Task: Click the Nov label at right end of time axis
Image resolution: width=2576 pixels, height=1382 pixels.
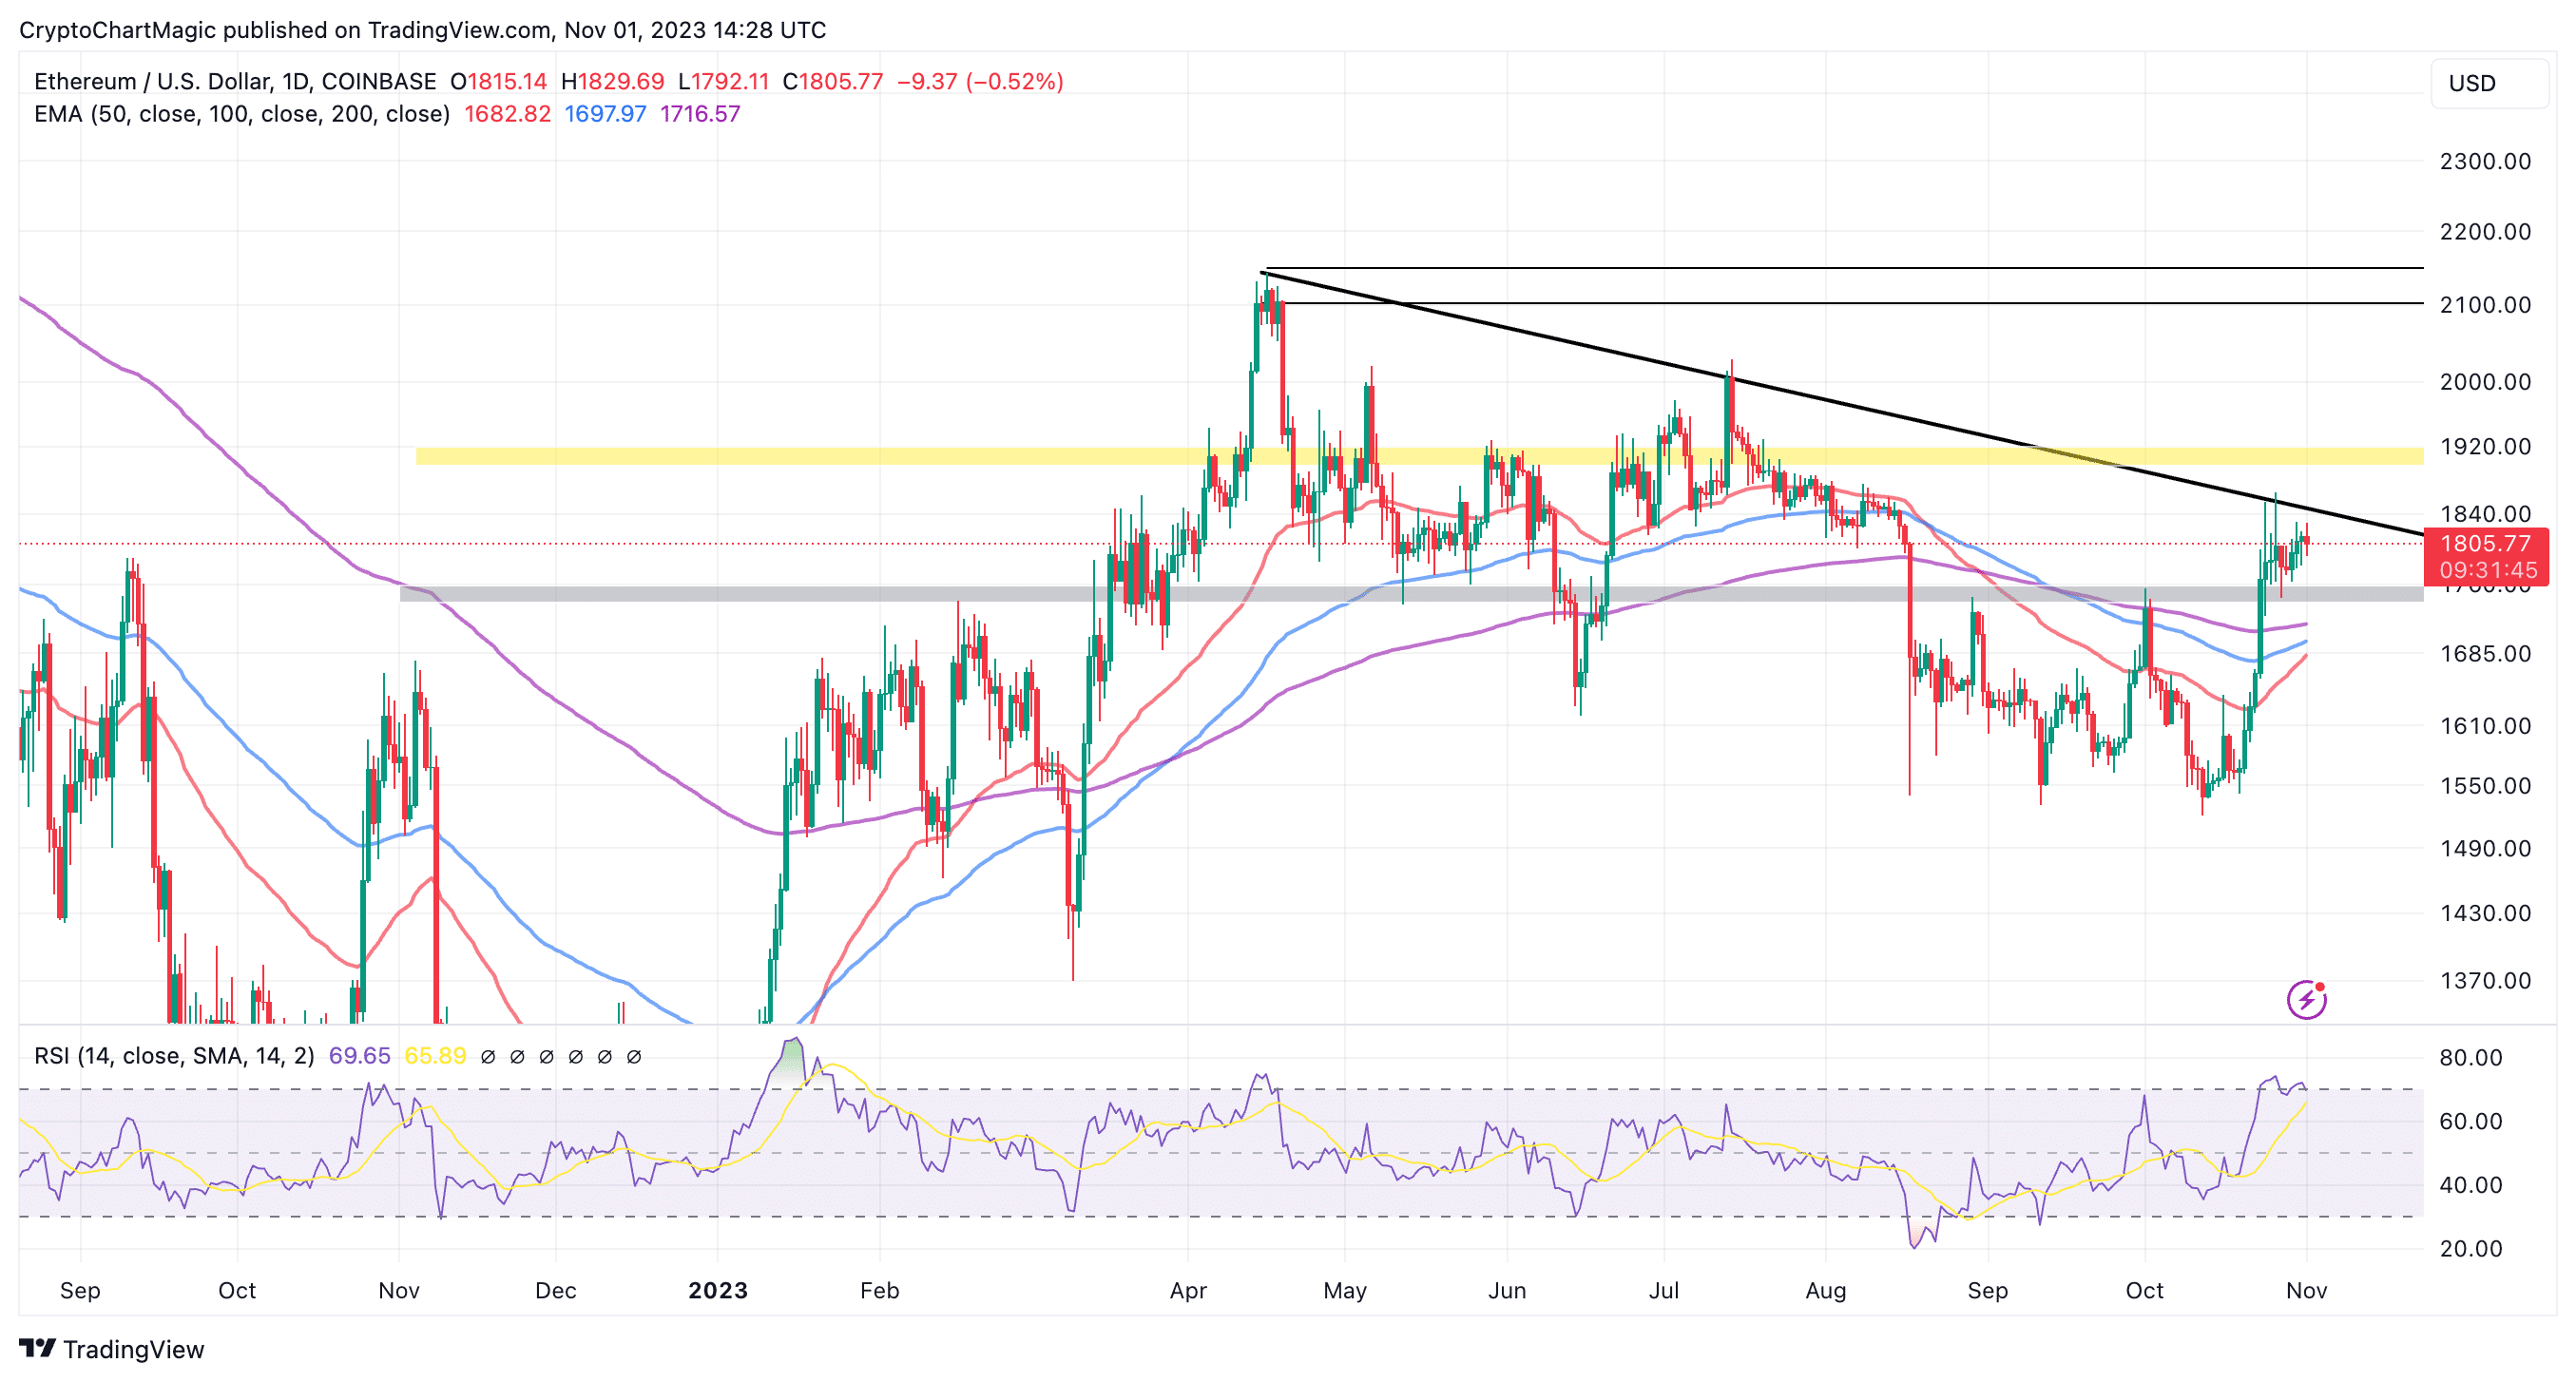Action: tap(2305, 1290)
